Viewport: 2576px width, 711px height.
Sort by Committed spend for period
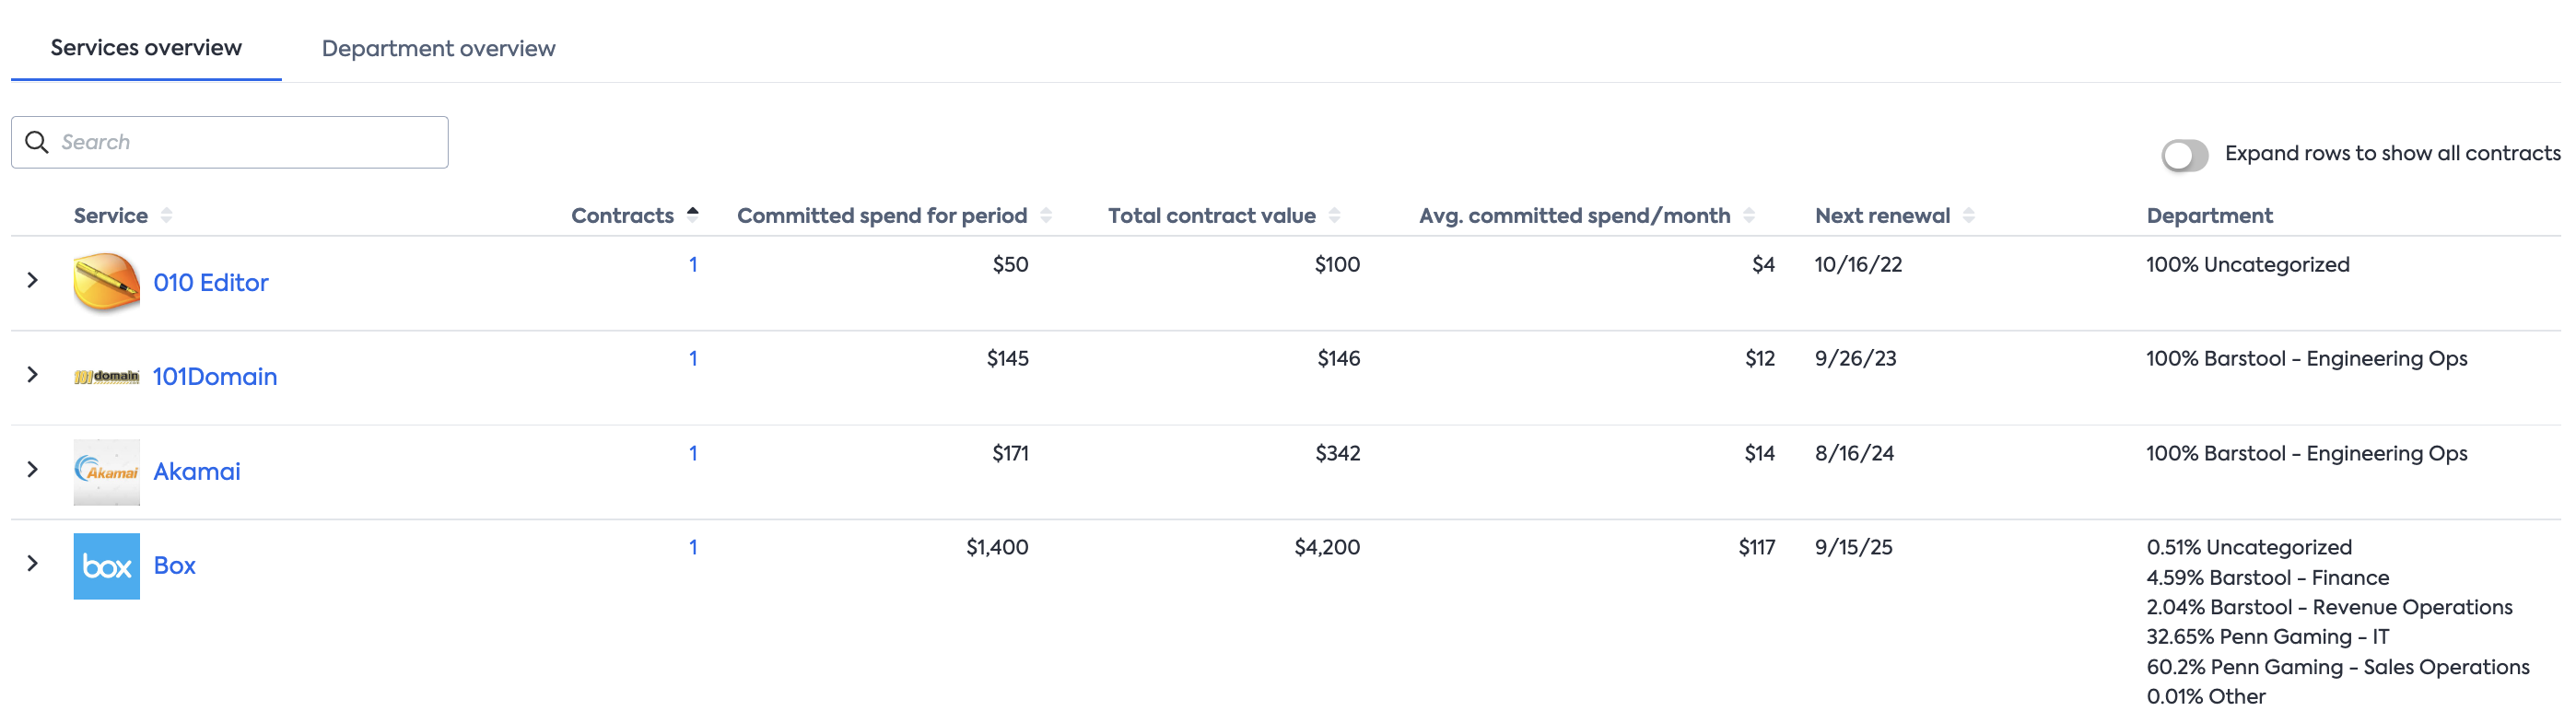tap(1046, 215)
